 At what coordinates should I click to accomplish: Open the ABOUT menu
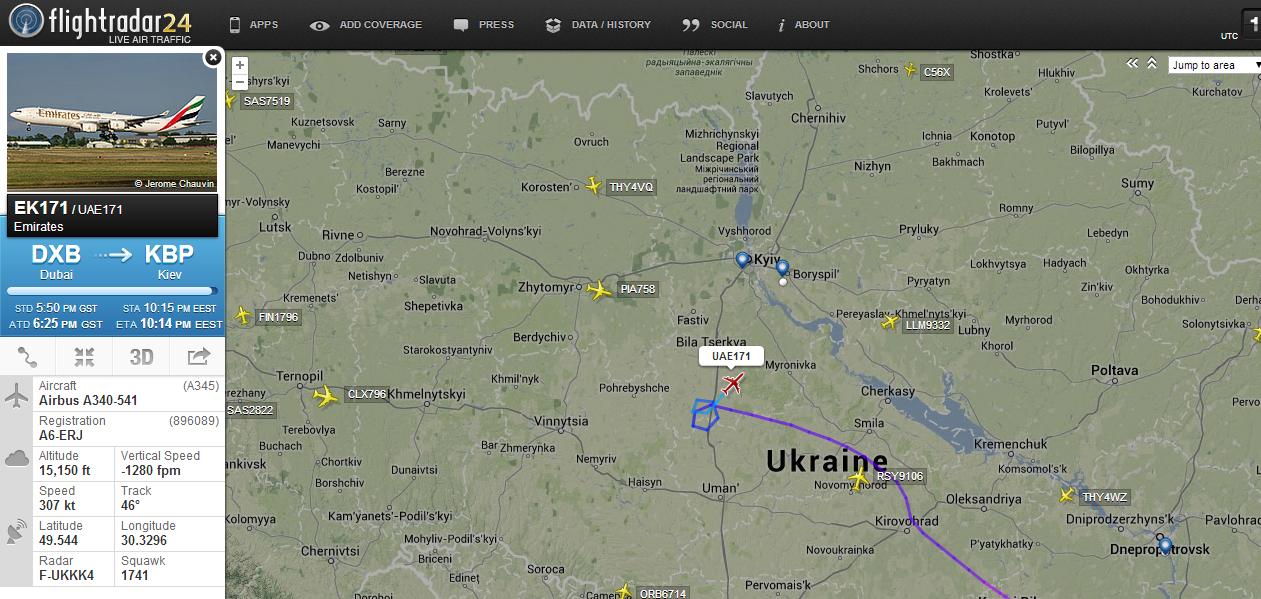click(803, 24)
